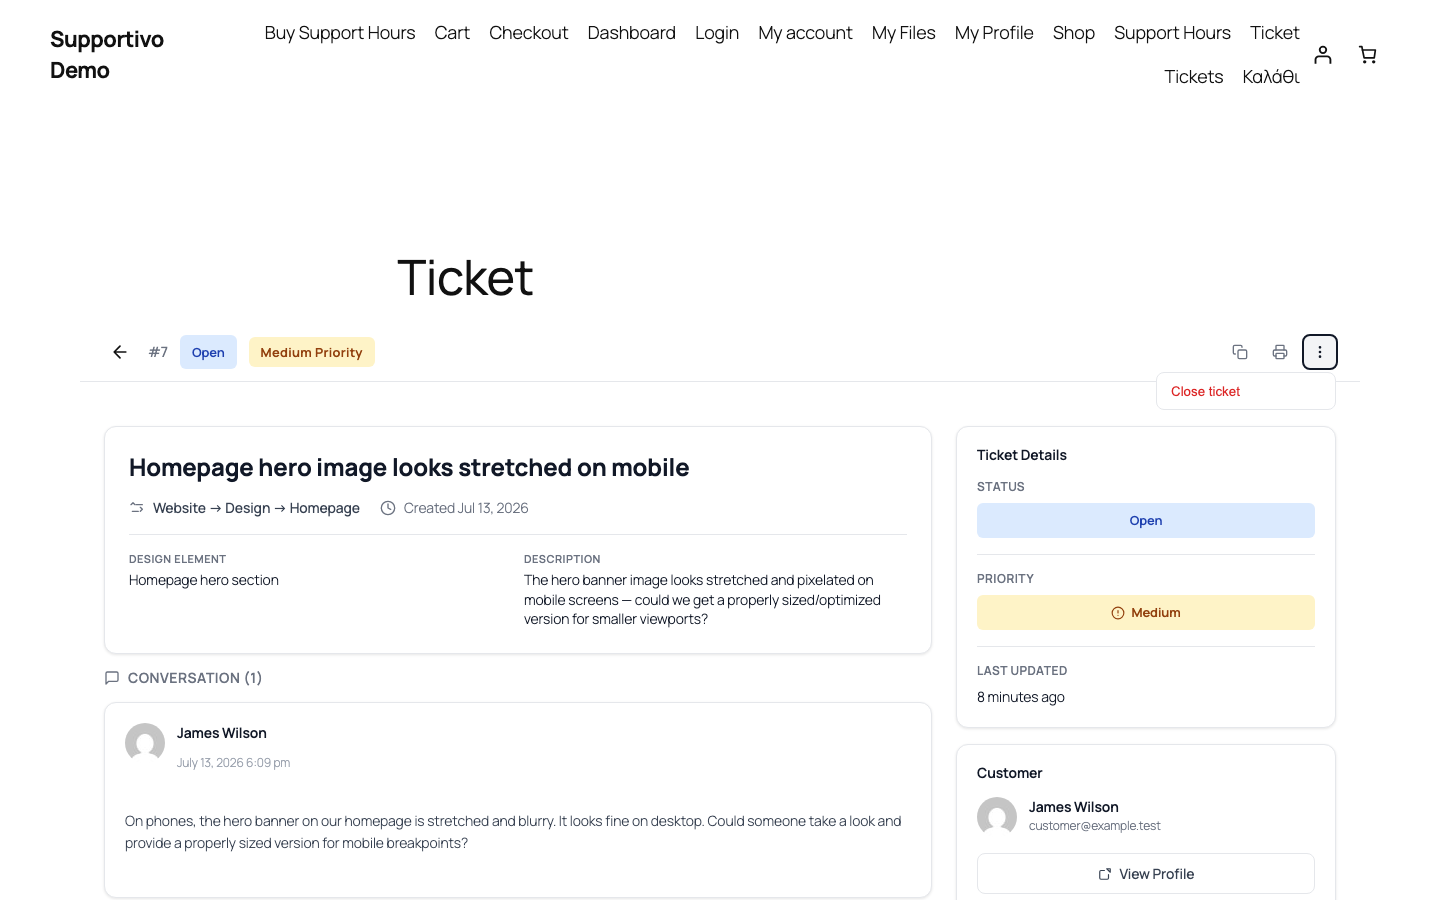Viewport: 1440px width, 900px height.
Task: Click James Wilson name in Customer card
Action: point(1074,807)
